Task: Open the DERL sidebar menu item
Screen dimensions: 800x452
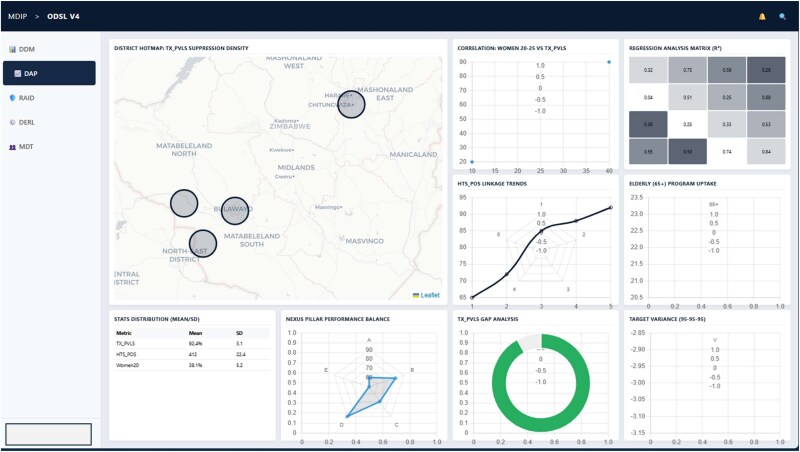Action: [x=49, y=122]
